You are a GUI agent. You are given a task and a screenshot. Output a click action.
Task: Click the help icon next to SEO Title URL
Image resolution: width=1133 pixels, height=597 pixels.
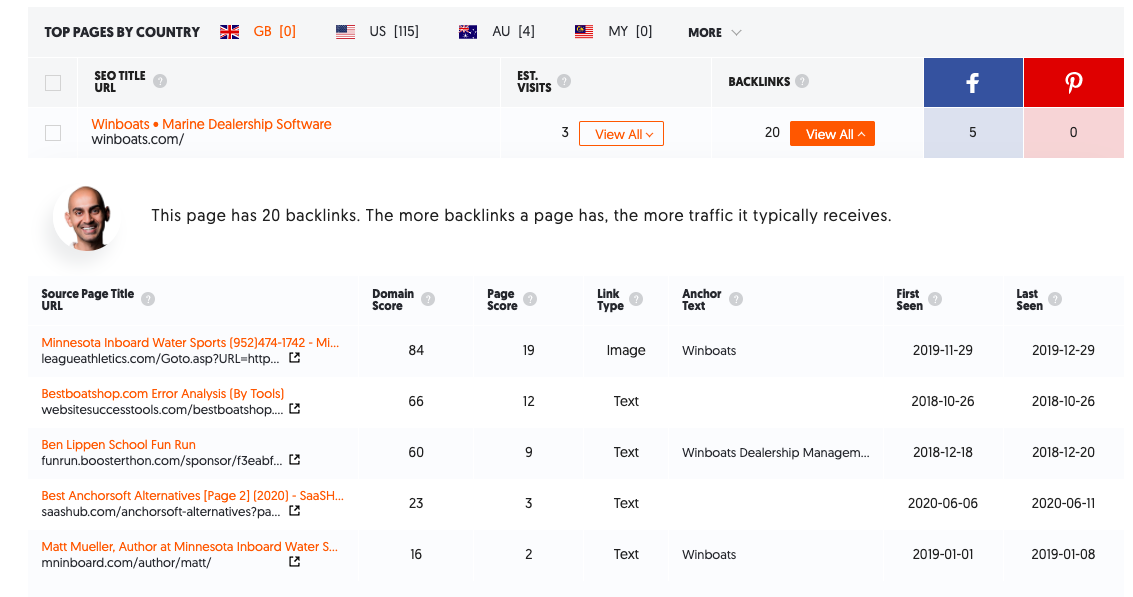[160, 81]
